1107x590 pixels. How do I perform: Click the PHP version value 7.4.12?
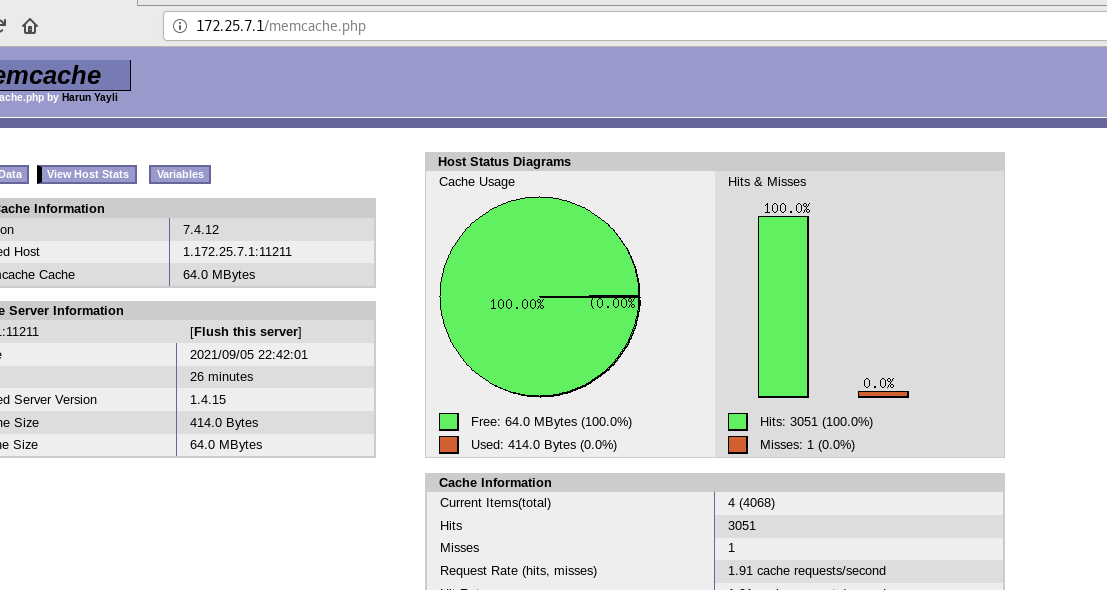pyautogui.click(x=201, y=229)
